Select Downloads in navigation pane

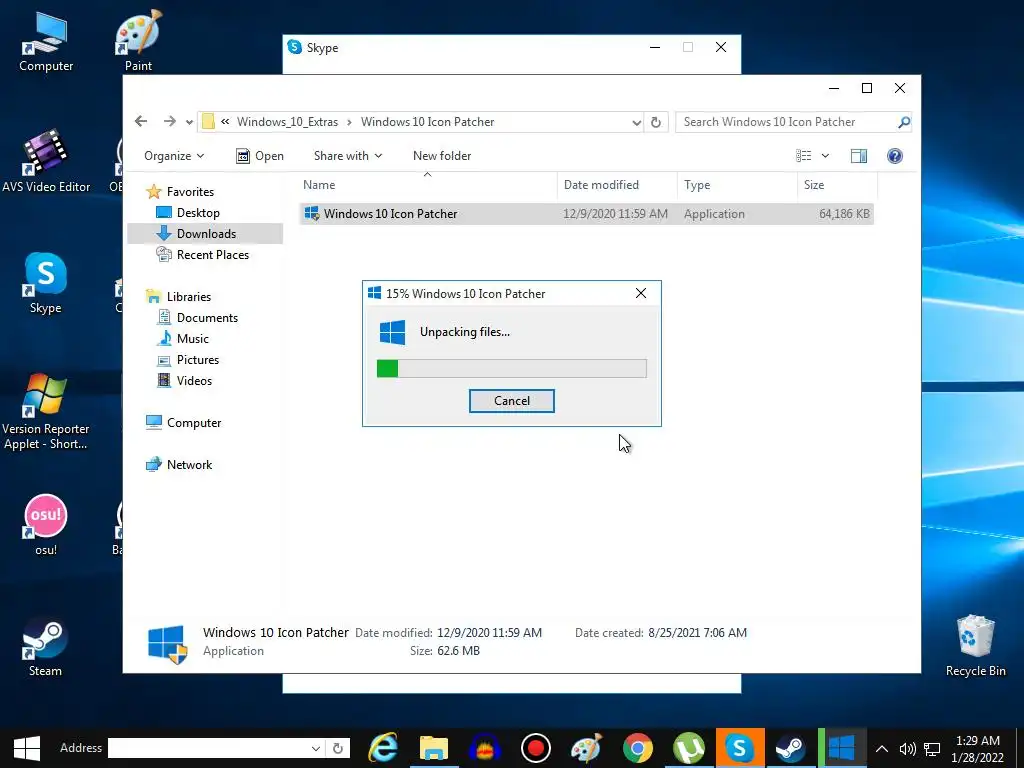coord(206,234)
